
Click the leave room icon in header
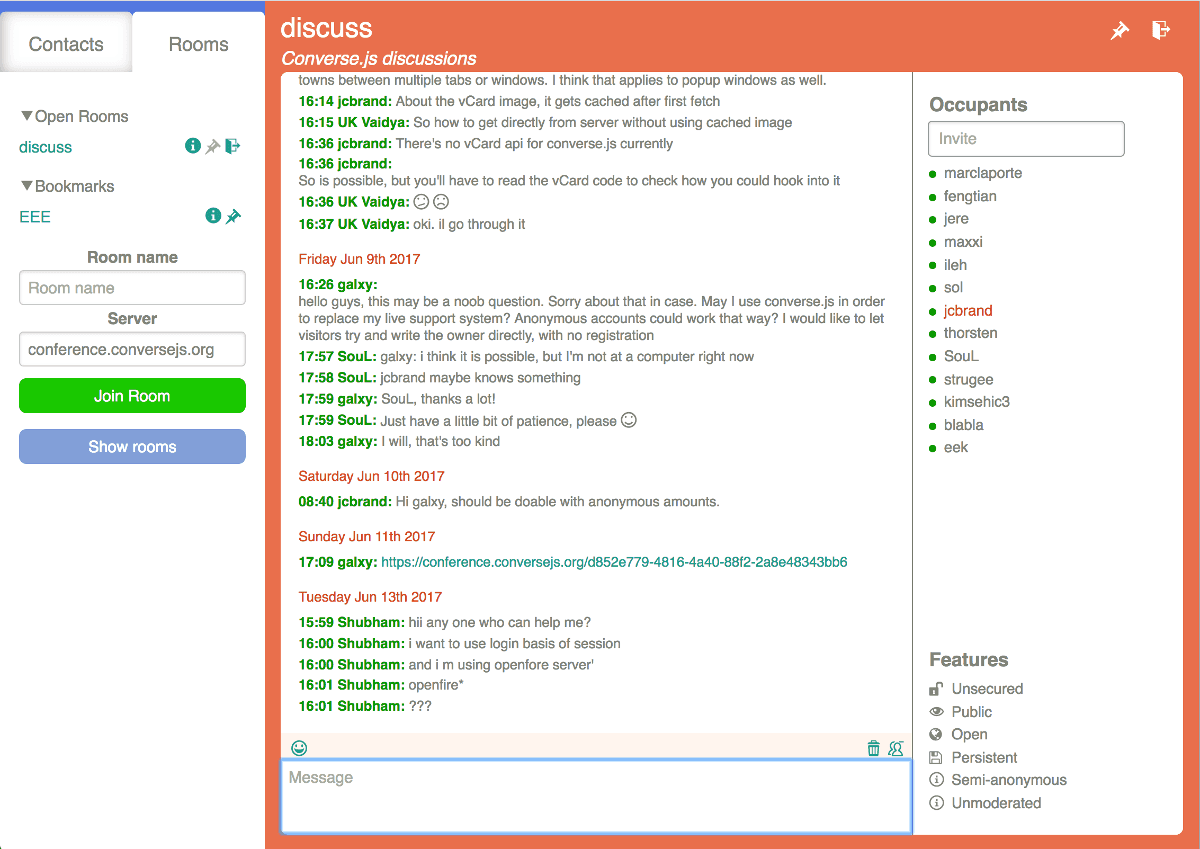[x=1161, y=30]
